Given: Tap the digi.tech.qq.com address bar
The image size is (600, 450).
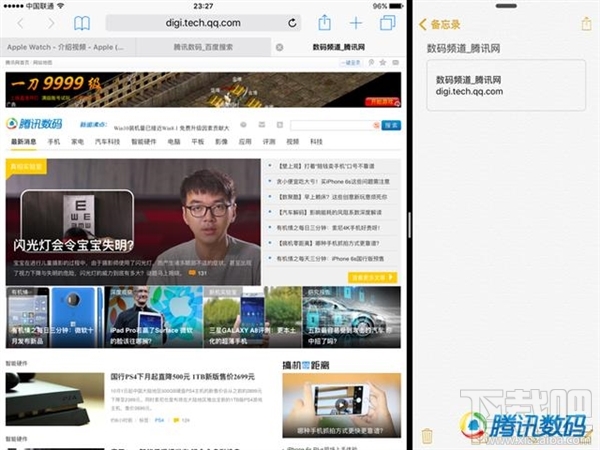Looking at the screenshot, I should coord(203,23).
